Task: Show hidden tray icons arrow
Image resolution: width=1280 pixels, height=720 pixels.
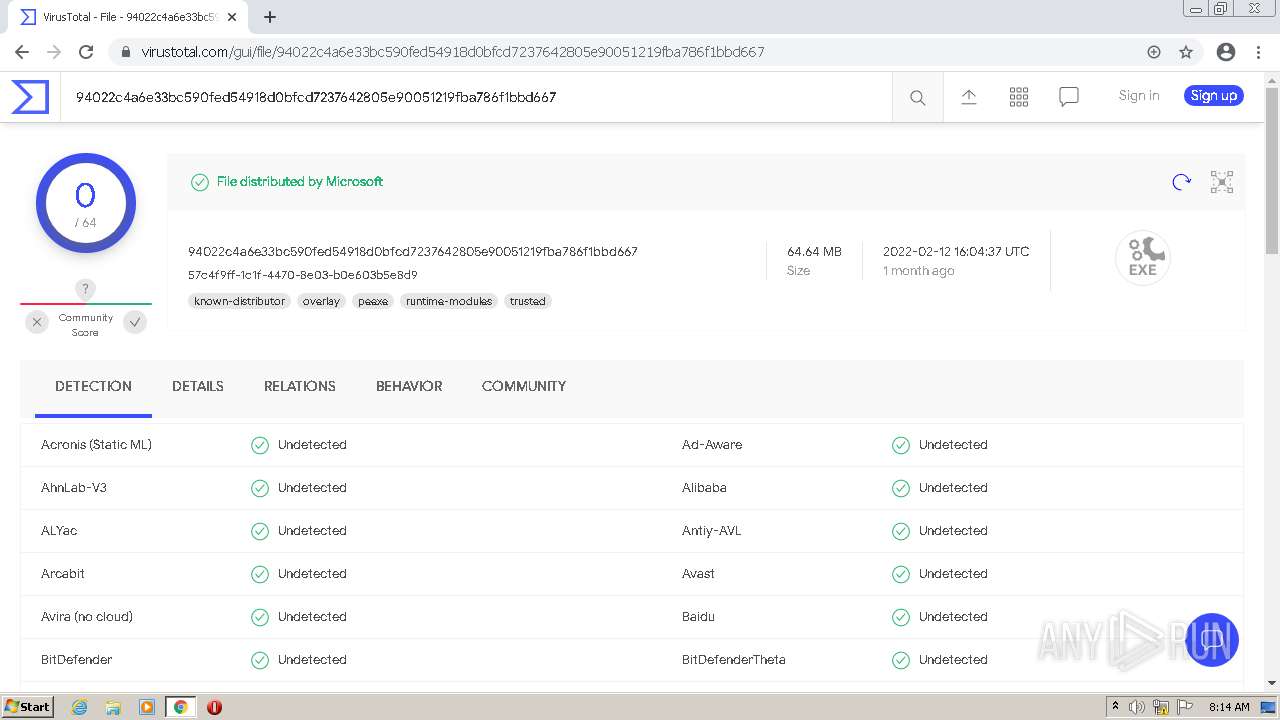Action: (x=1115, y=706)
